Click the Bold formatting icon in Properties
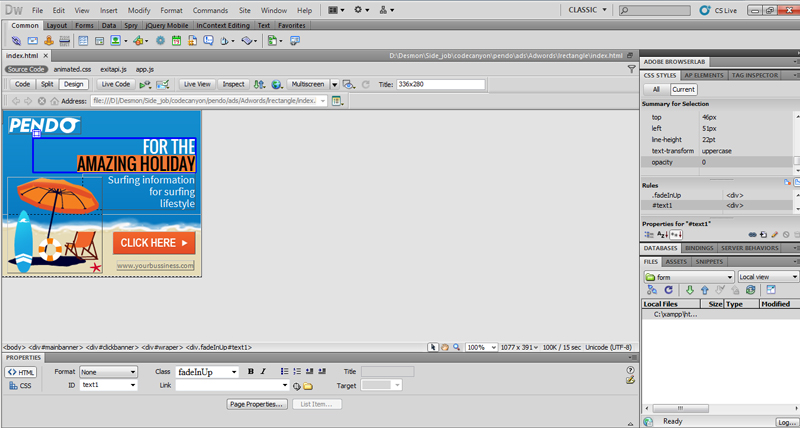 250,372
